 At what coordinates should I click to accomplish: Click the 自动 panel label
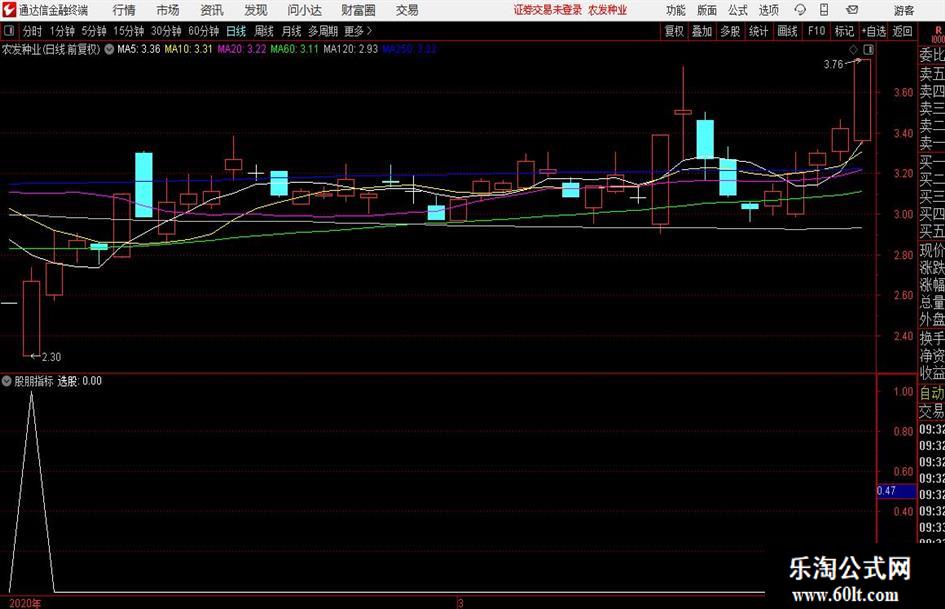pos(932,393)
